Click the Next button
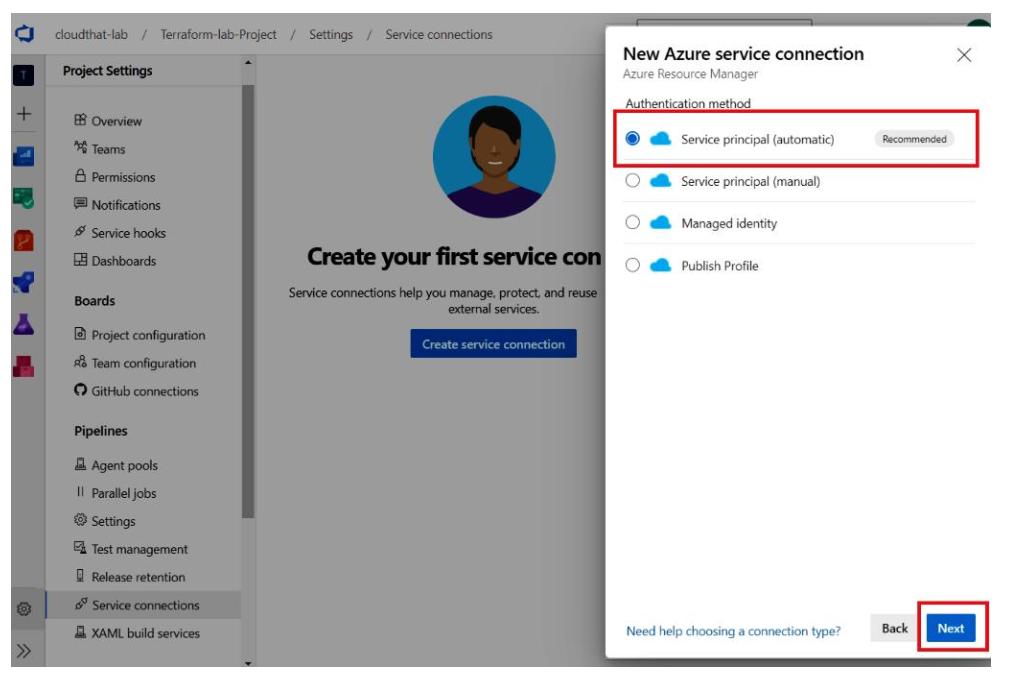 tap(951, 628)
